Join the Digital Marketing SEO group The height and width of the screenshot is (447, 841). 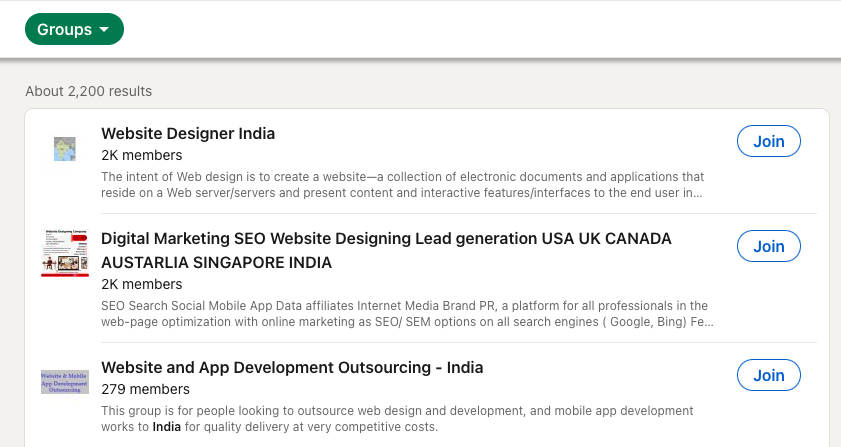[768, 246]
